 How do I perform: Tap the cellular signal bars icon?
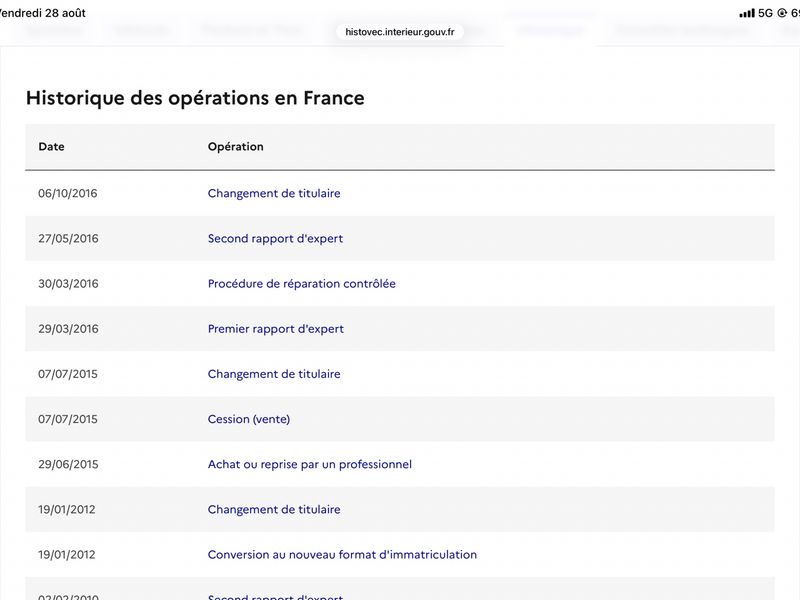point(747,13)
